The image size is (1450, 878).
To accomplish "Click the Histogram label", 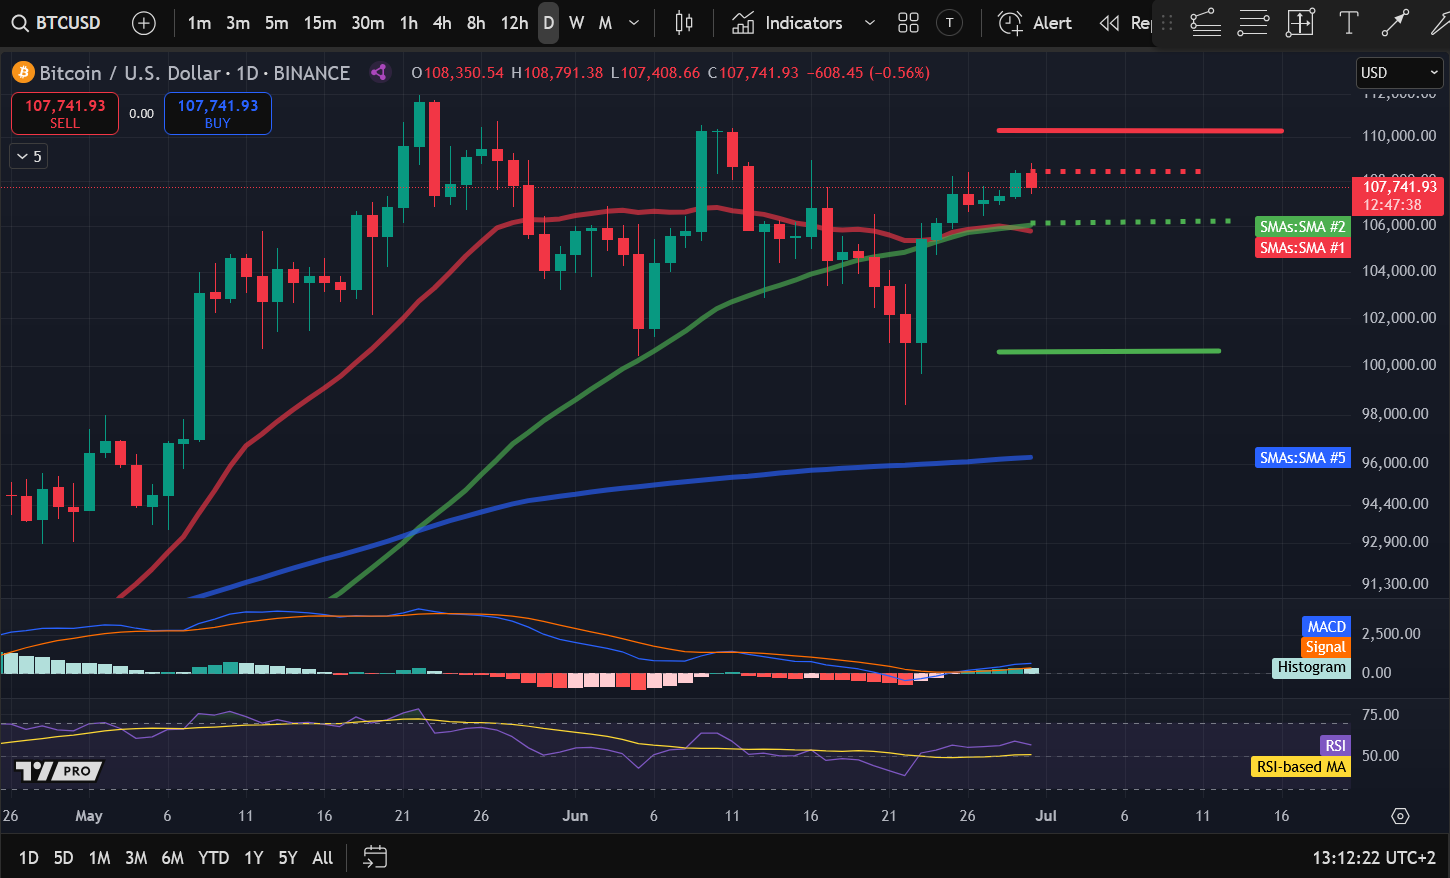I will 1311,667.
